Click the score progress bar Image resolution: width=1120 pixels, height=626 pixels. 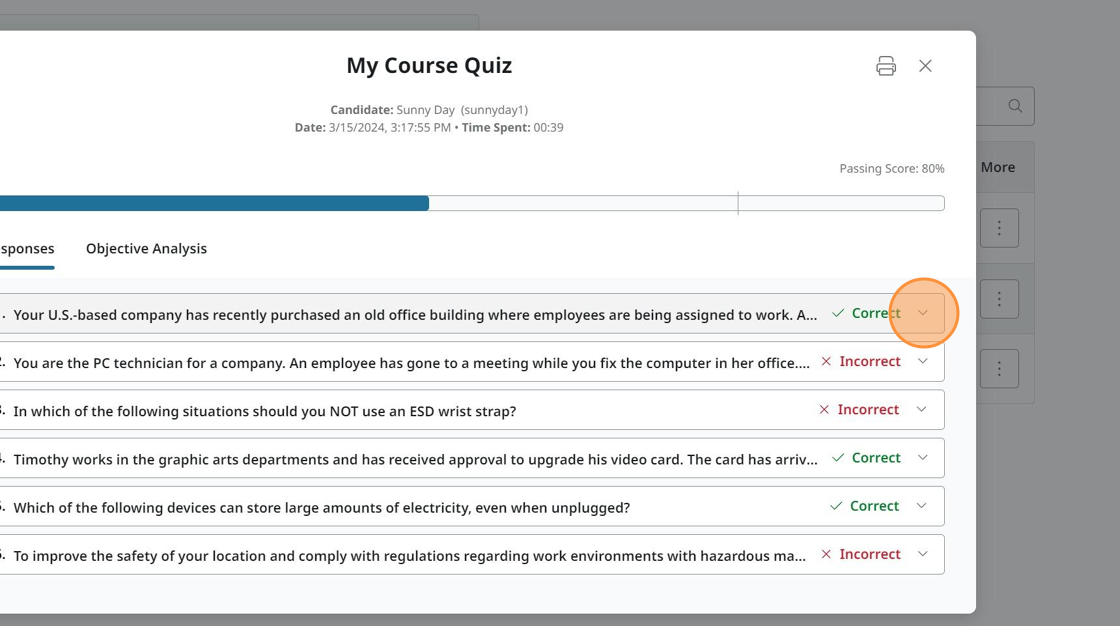click(x=470, y=203)
